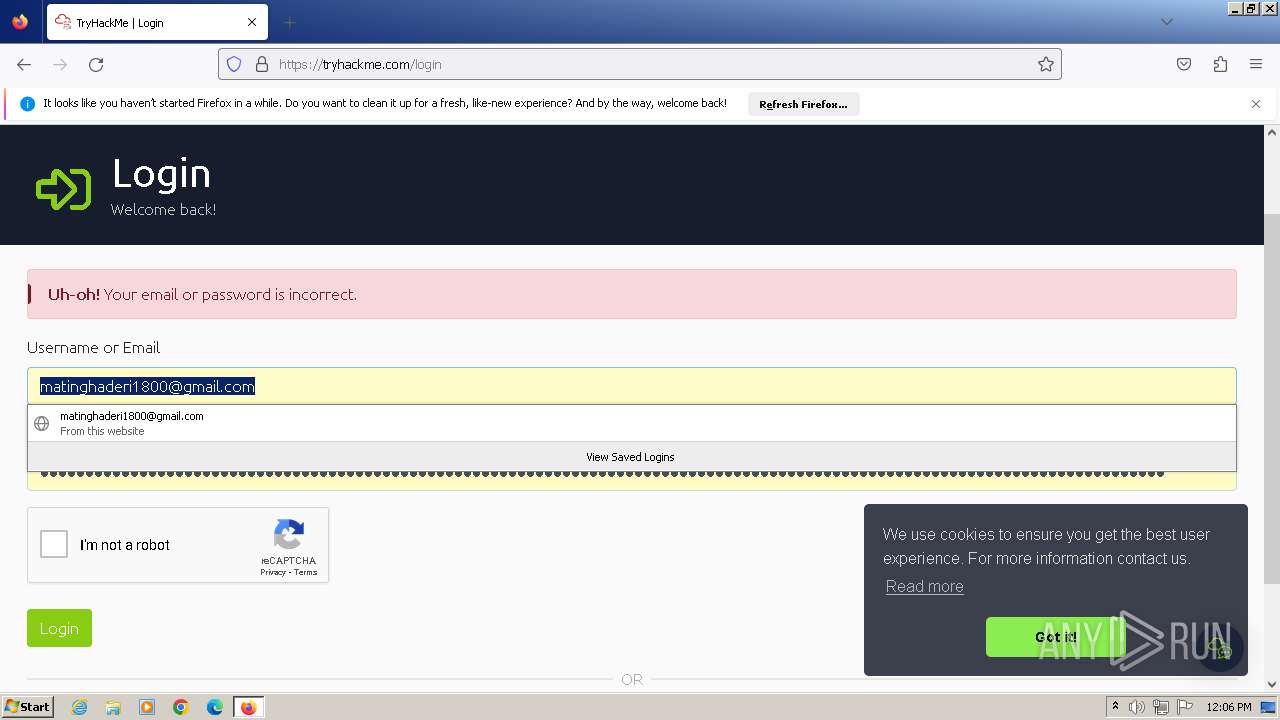Open the Action Center flag icon
The width and height of the screenshot is (1280, 720).
[x=1184, y=707]
